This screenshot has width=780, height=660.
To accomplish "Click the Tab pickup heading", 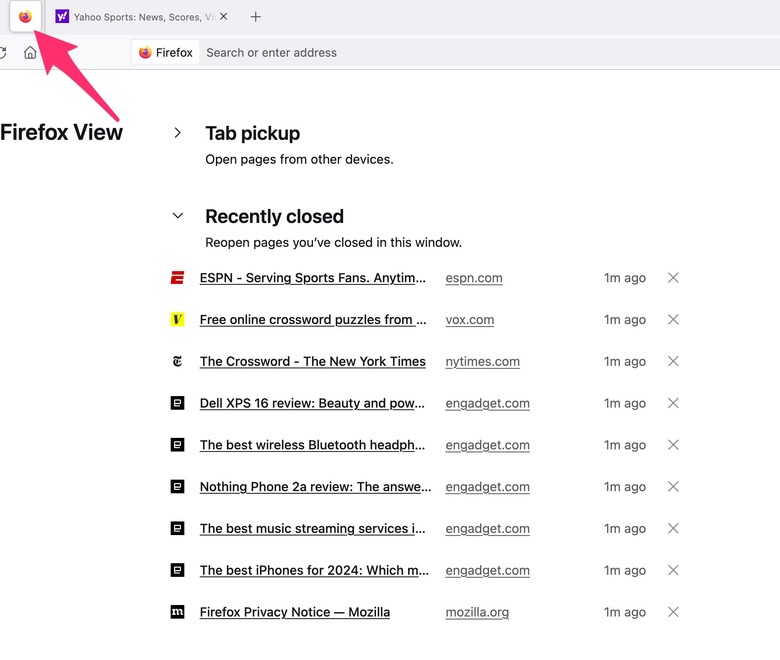I will [x=253, y=133].
